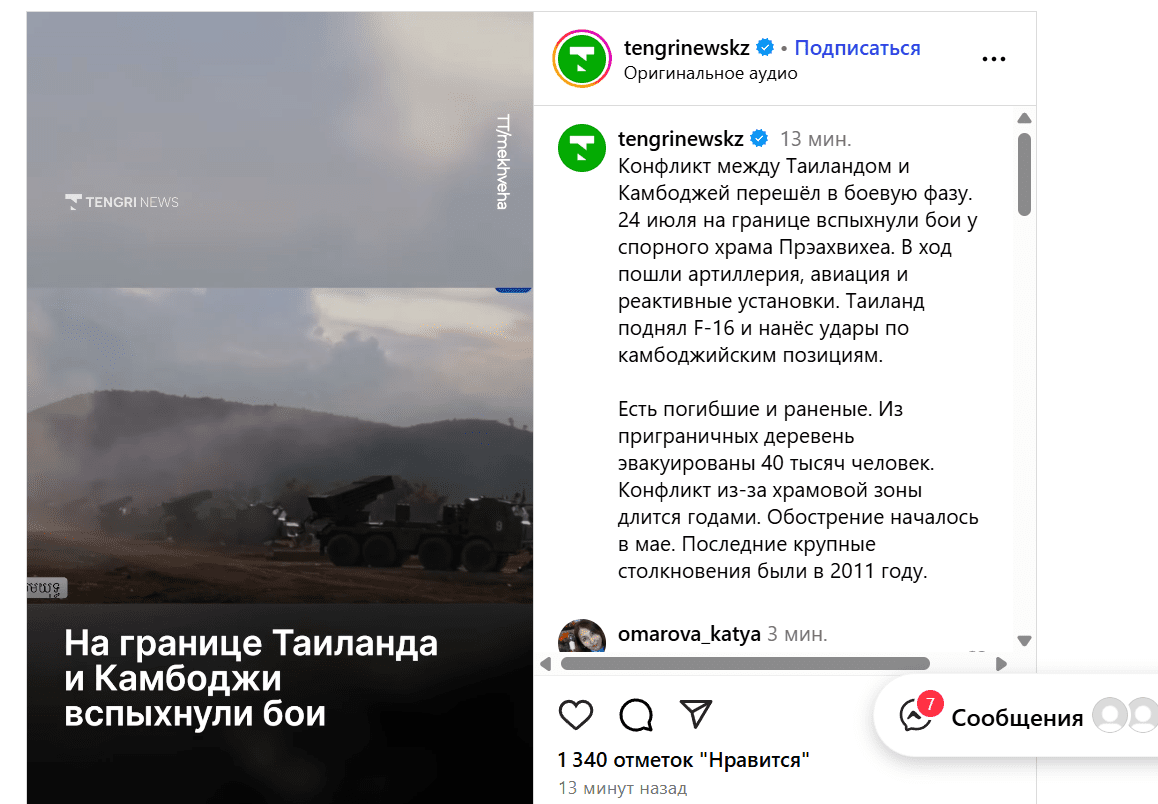Click the scroll down arrow in comments
This screenshot has width=1158, height=804.
tap(1024, 641)
